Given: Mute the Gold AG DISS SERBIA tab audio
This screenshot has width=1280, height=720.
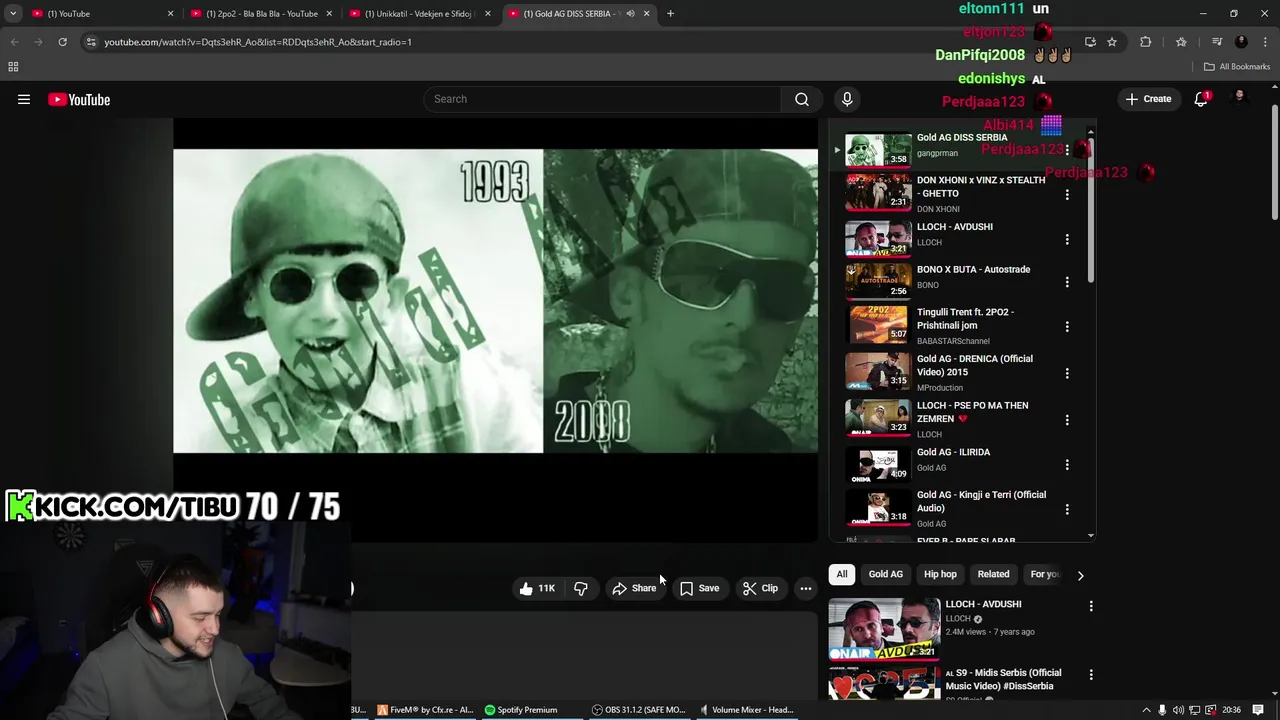Looking at the screenshot, I should 630,14.
